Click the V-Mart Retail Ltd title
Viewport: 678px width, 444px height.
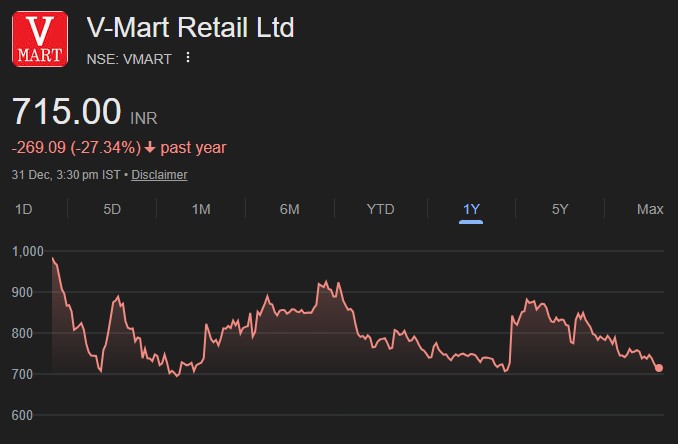pos(191,27)
